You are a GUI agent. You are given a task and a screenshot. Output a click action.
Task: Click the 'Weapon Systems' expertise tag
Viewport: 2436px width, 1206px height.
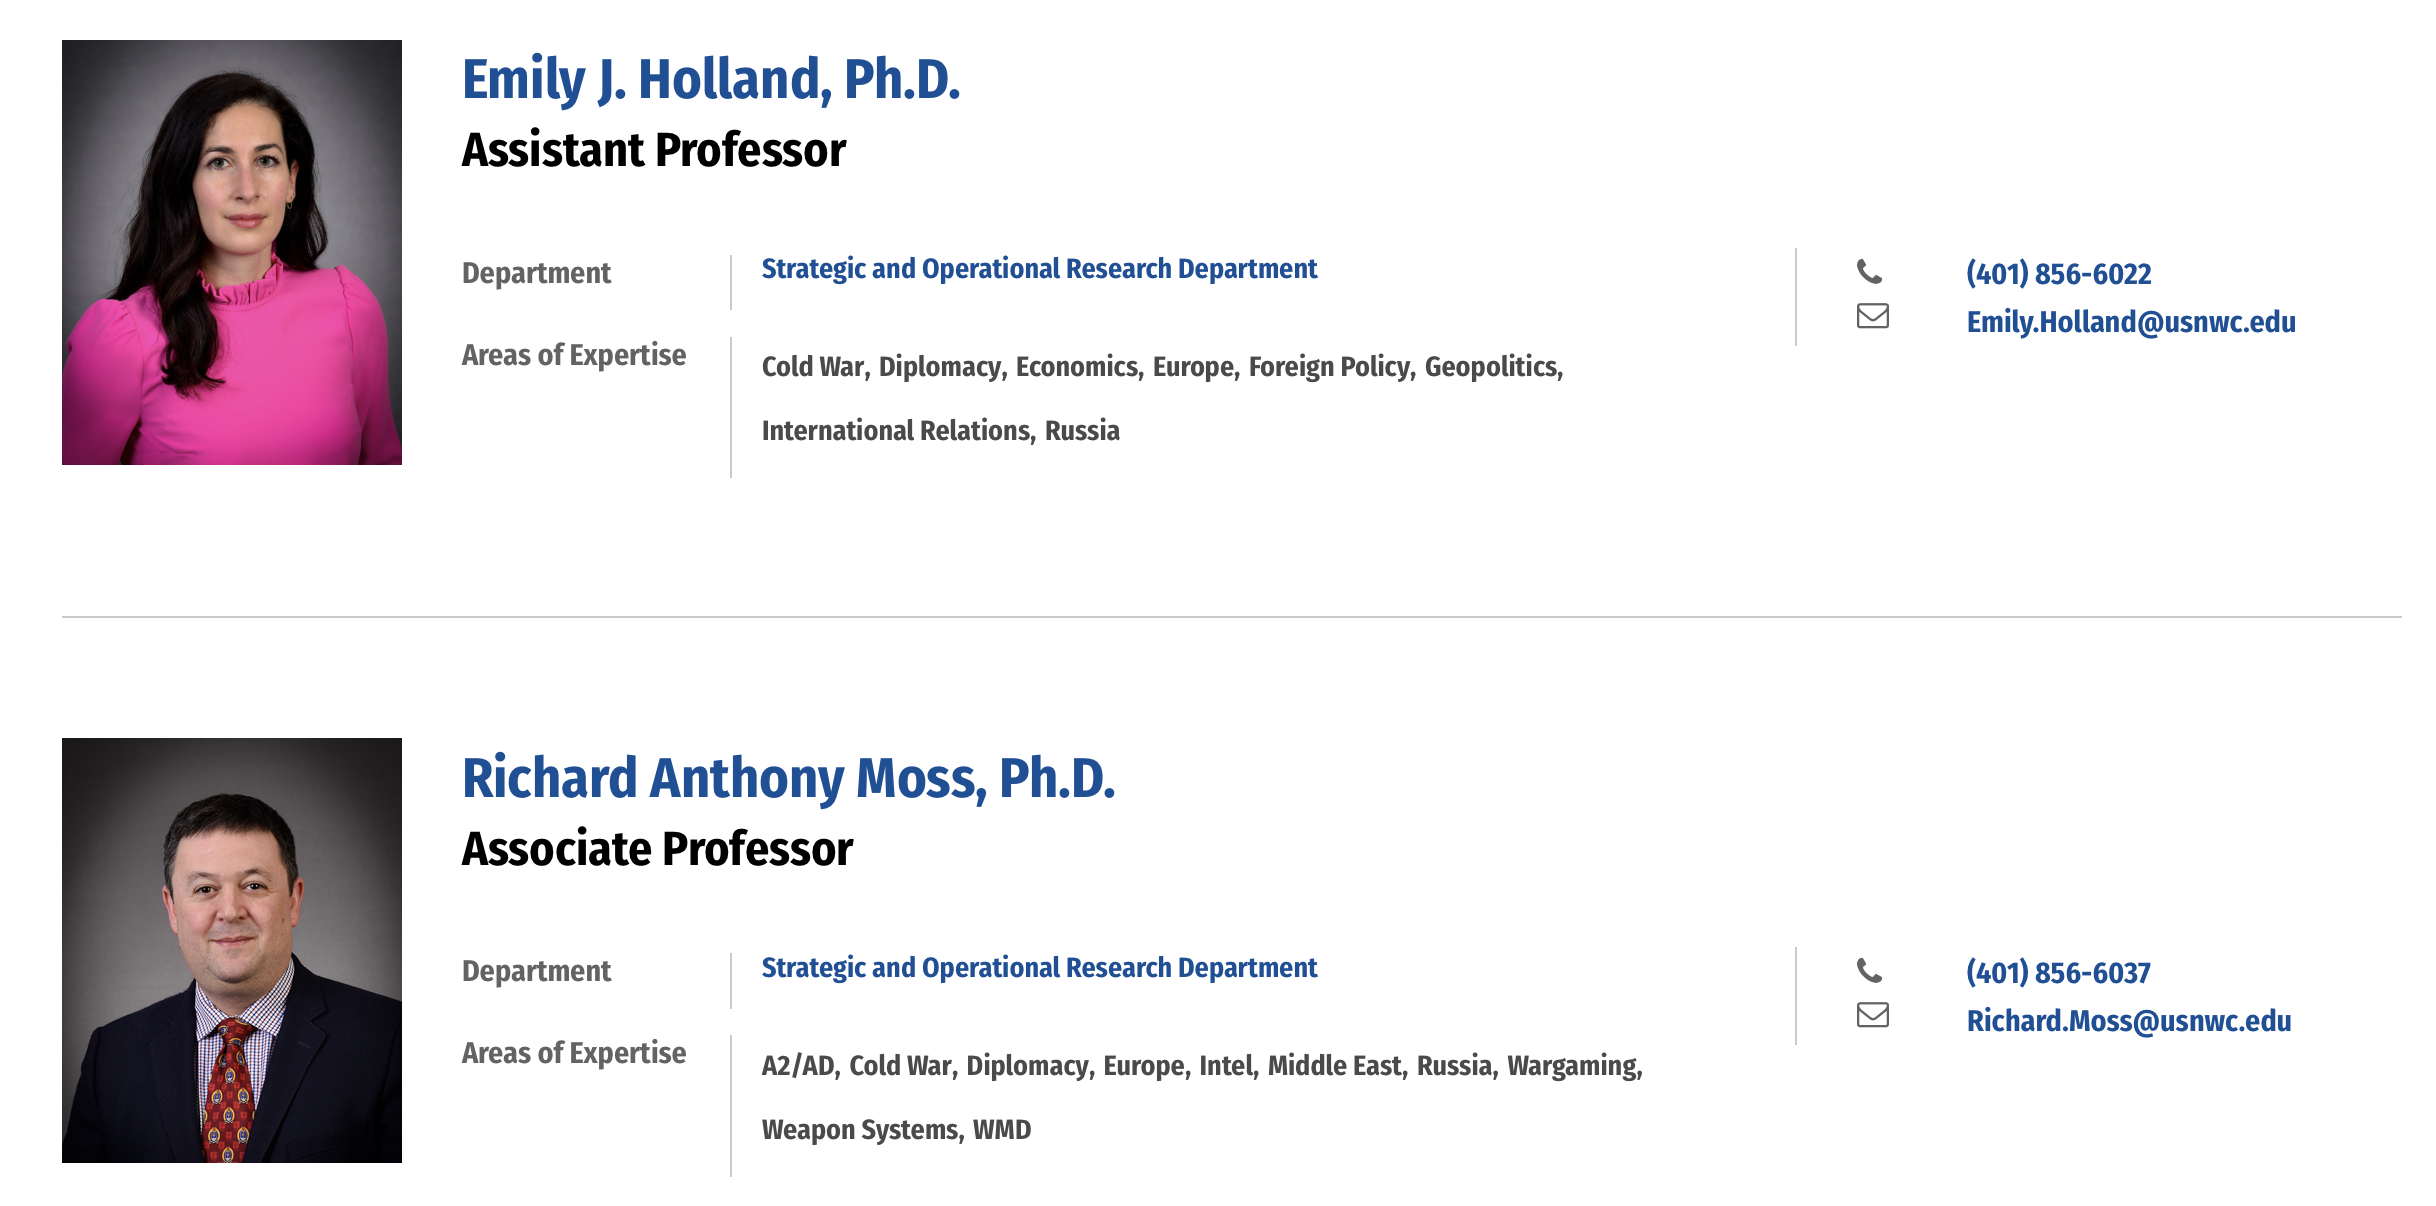[859, 1131]
